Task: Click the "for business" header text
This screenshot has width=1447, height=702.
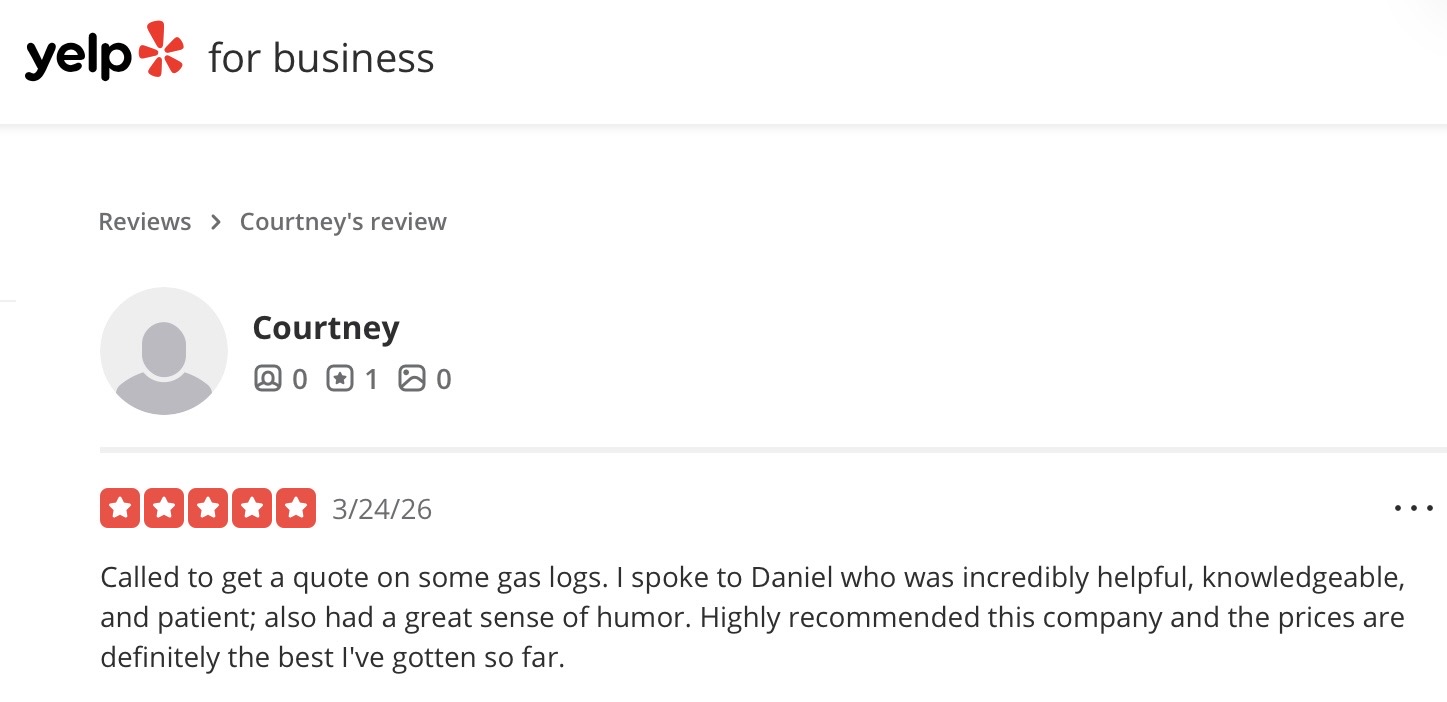Action: point(321,58)
